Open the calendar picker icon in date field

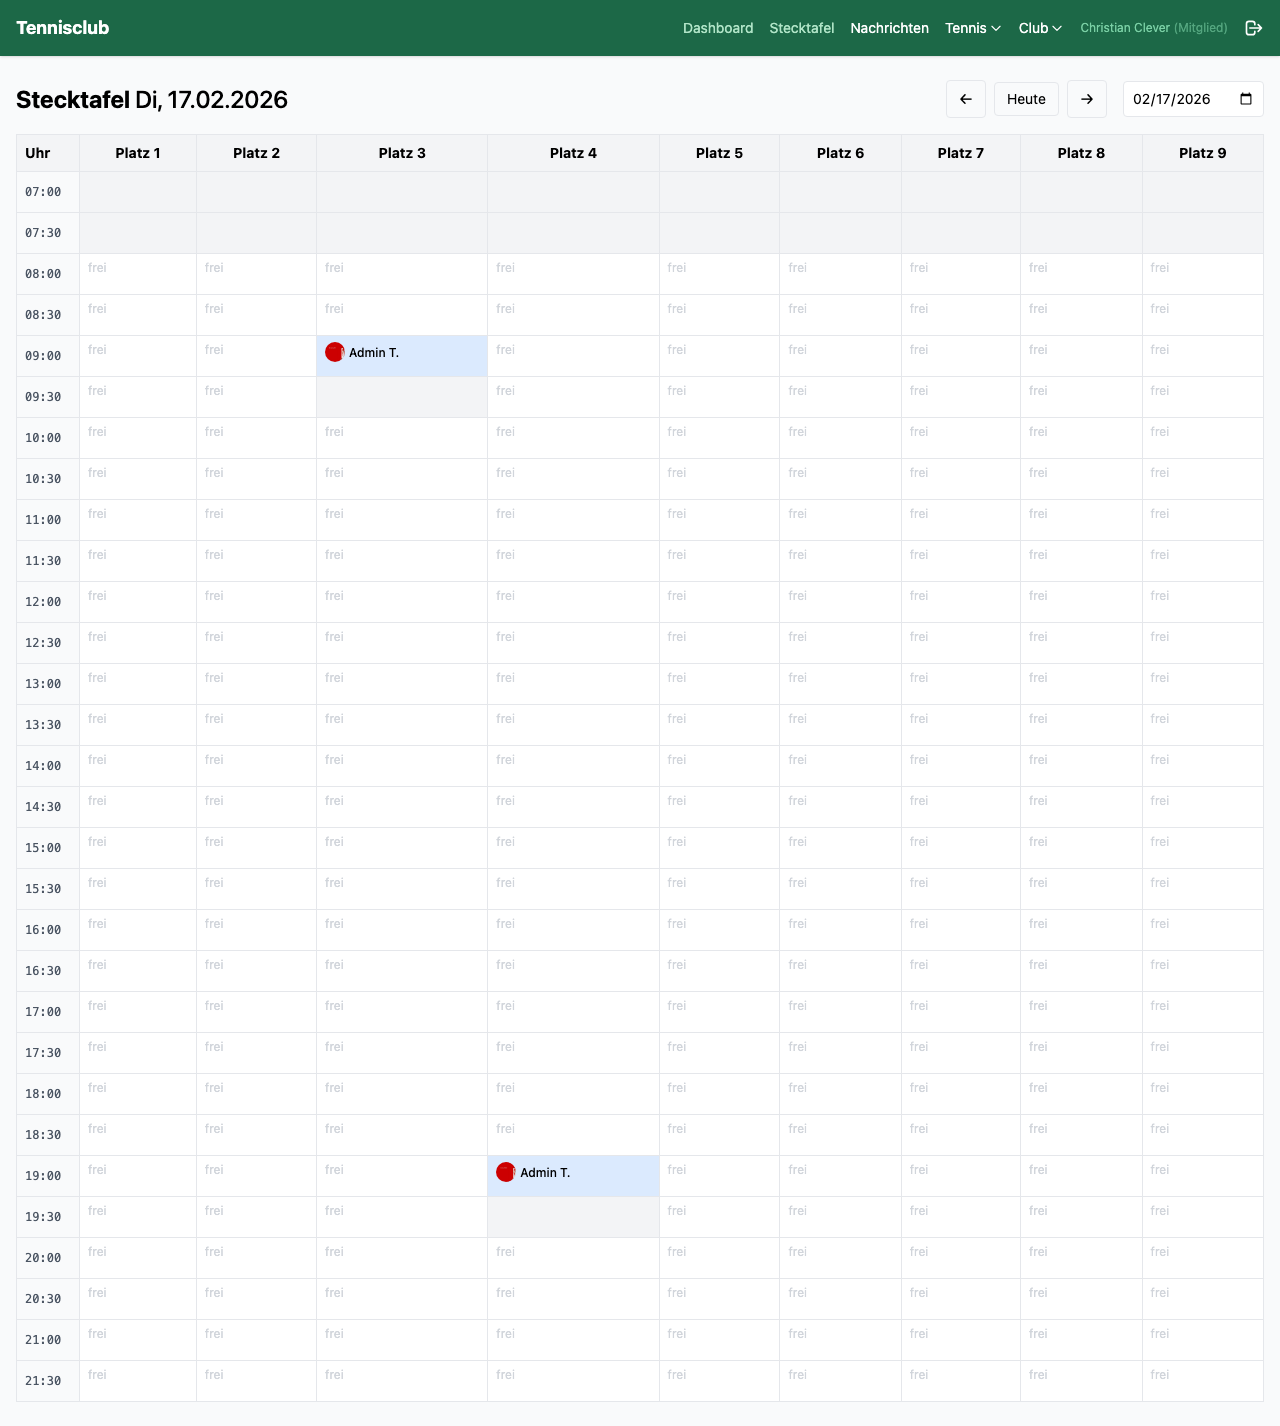point(1246,99)
